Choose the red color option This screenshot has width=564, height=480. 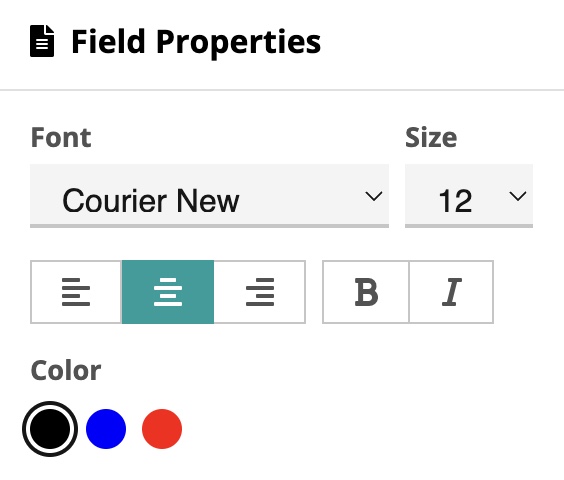coord(162,429)
